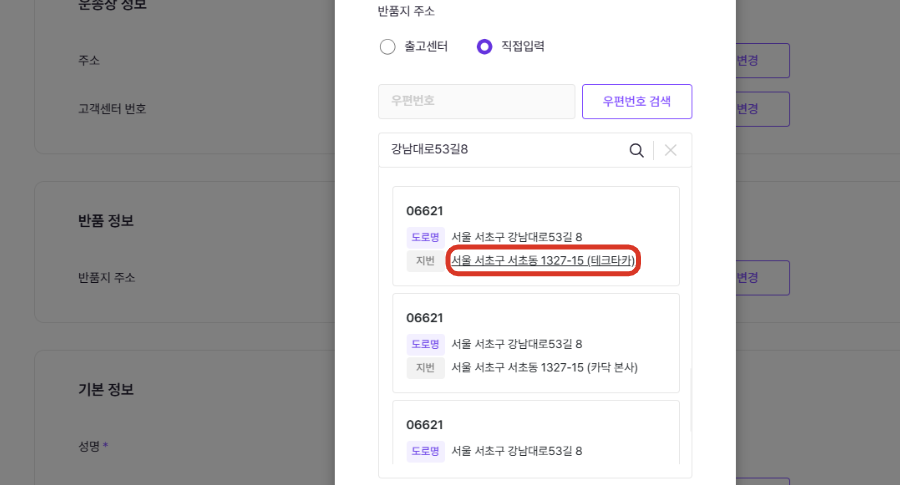The height and width of the screenshot is (485, 900).
Task: Click the 변경 button in the 주소 row
Action: (x=762, y=60)
